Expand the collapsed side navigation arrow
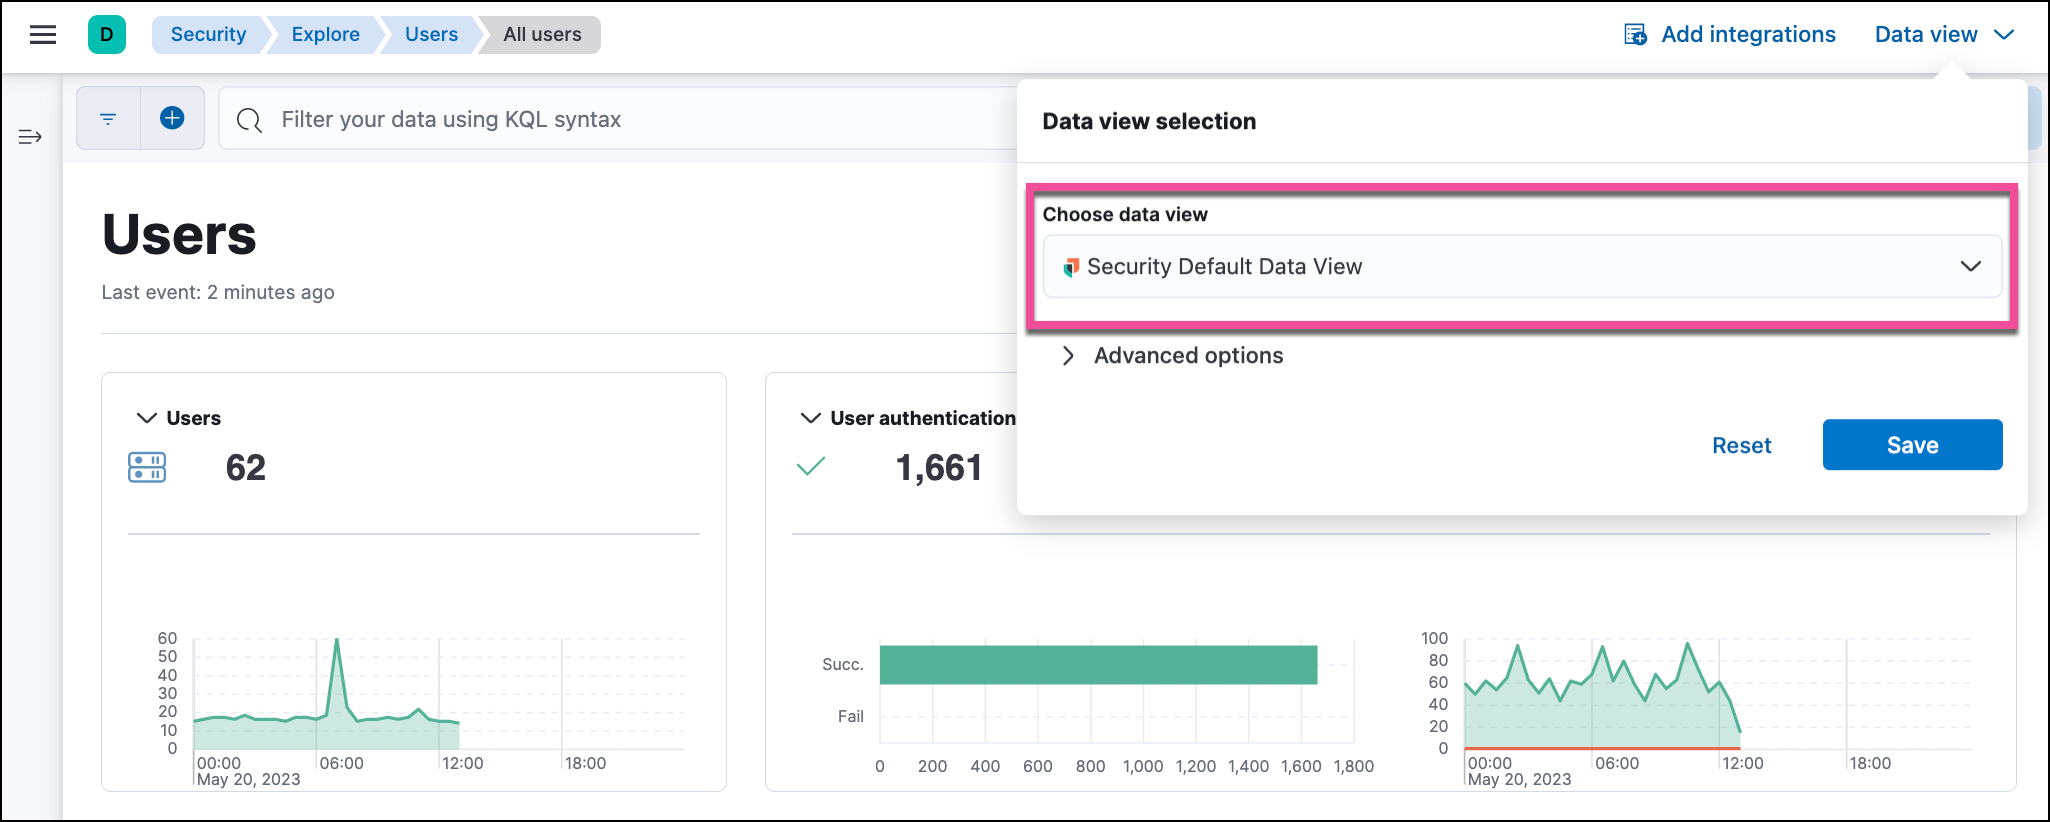This screenshot has width=2050, height=822. 30,137
